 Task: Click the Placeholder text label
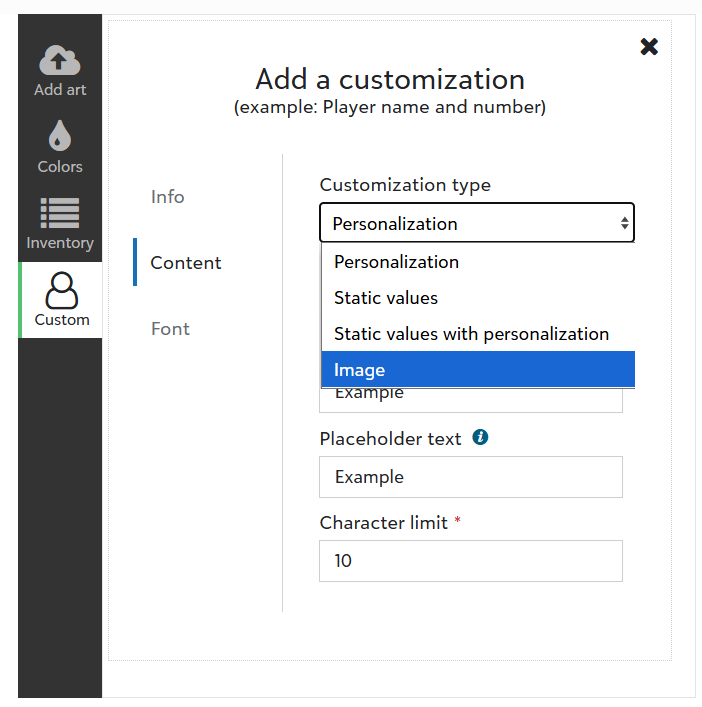coord(390,439)
